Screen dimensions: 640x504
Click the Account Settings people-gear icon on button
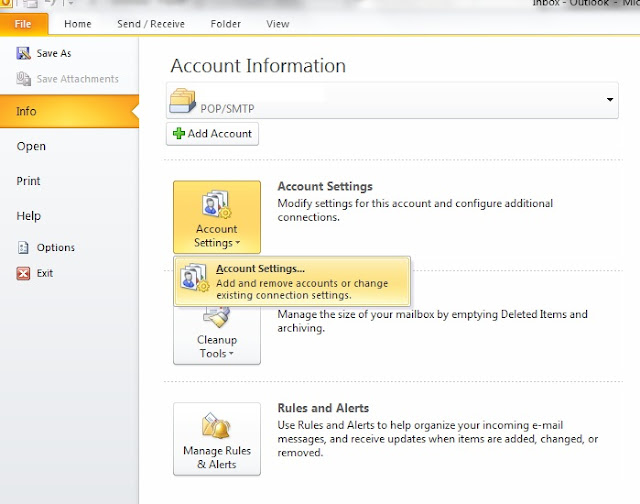pyautogui.click(x=216, y=204)
